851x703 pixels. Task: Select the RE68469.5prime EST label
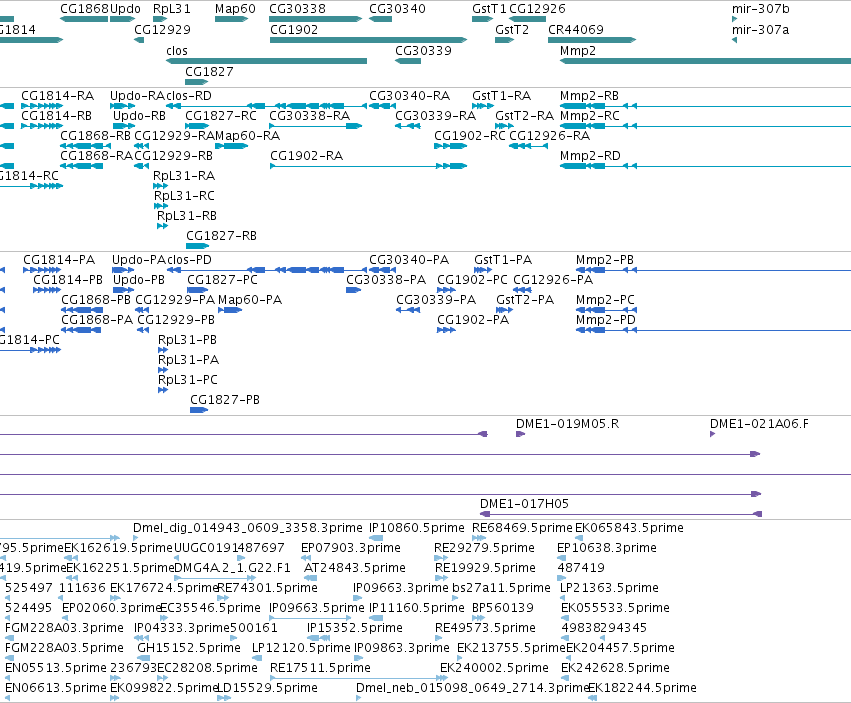click(522, 528)
